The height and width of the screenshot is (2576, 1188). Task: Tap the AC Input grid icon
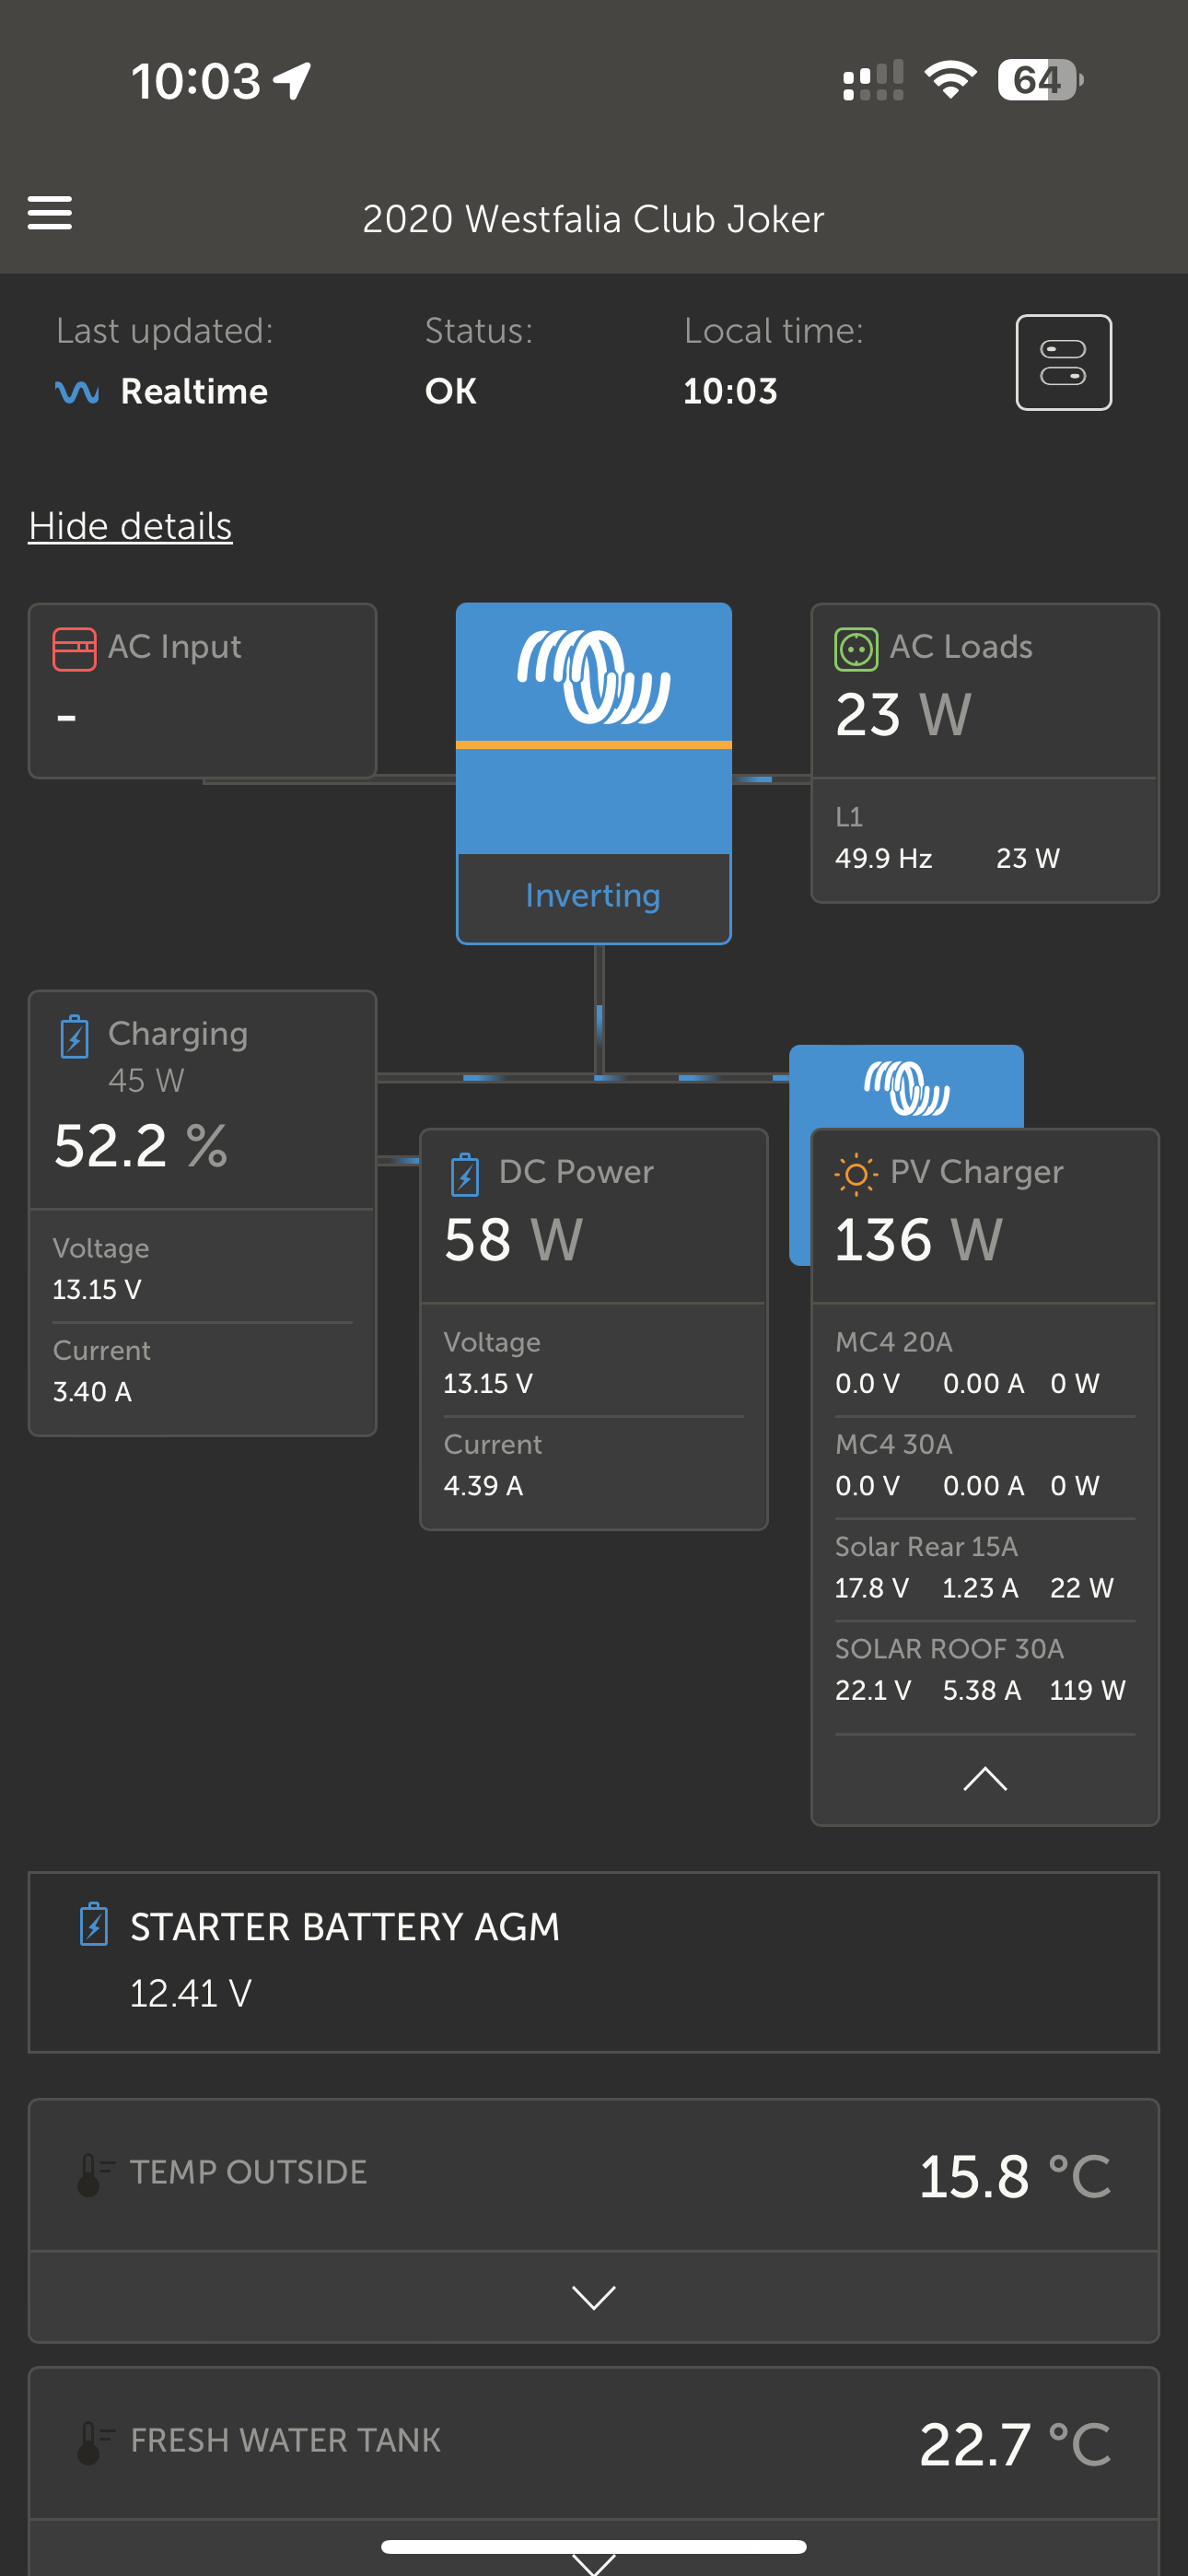(x=74, y=649)
